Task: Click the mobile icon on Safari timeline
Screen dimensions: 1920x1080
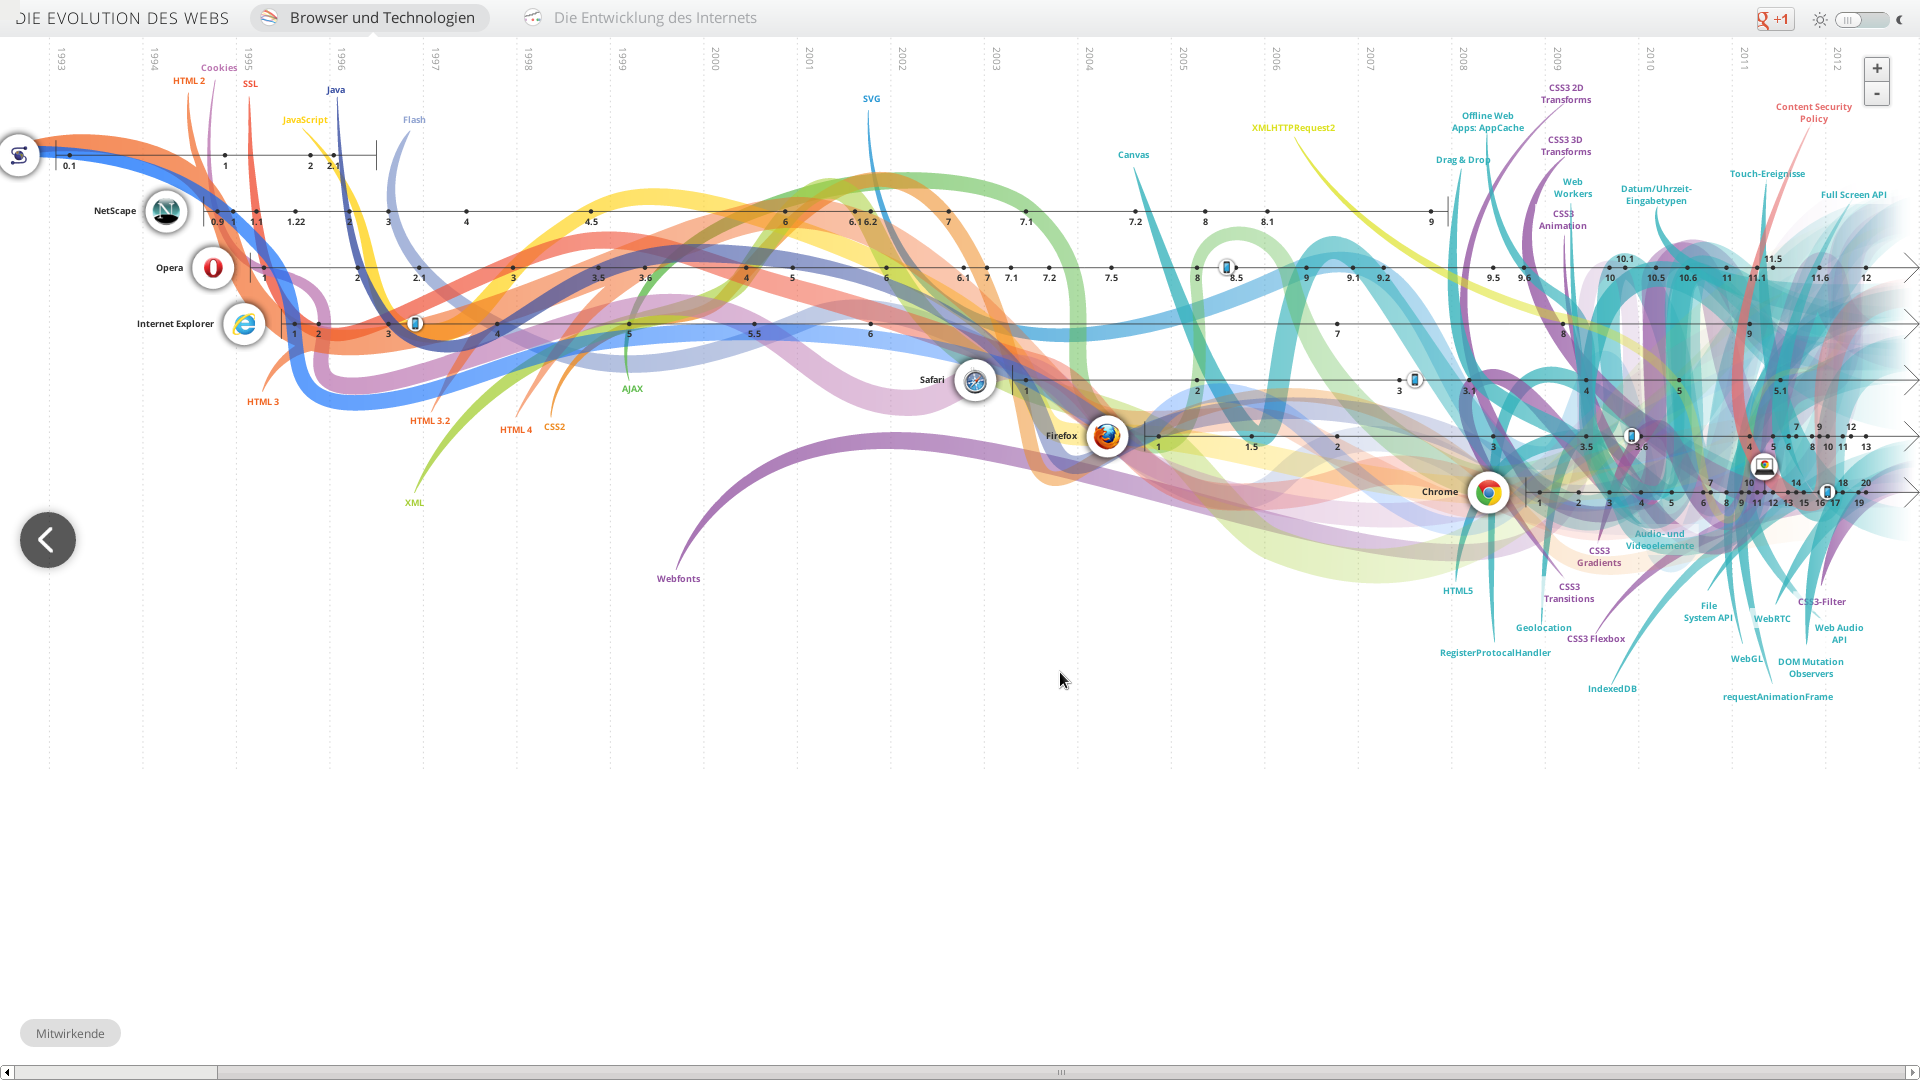Action: click(1414, 379)
